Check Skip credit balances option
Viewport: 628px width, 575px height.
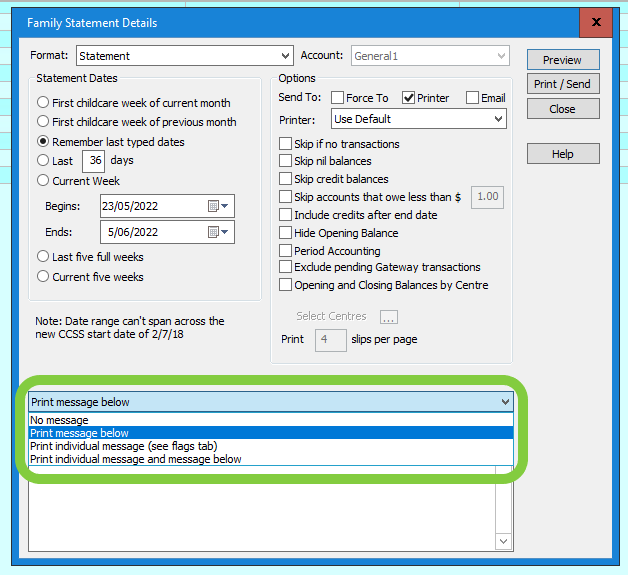tap(285, 179)
